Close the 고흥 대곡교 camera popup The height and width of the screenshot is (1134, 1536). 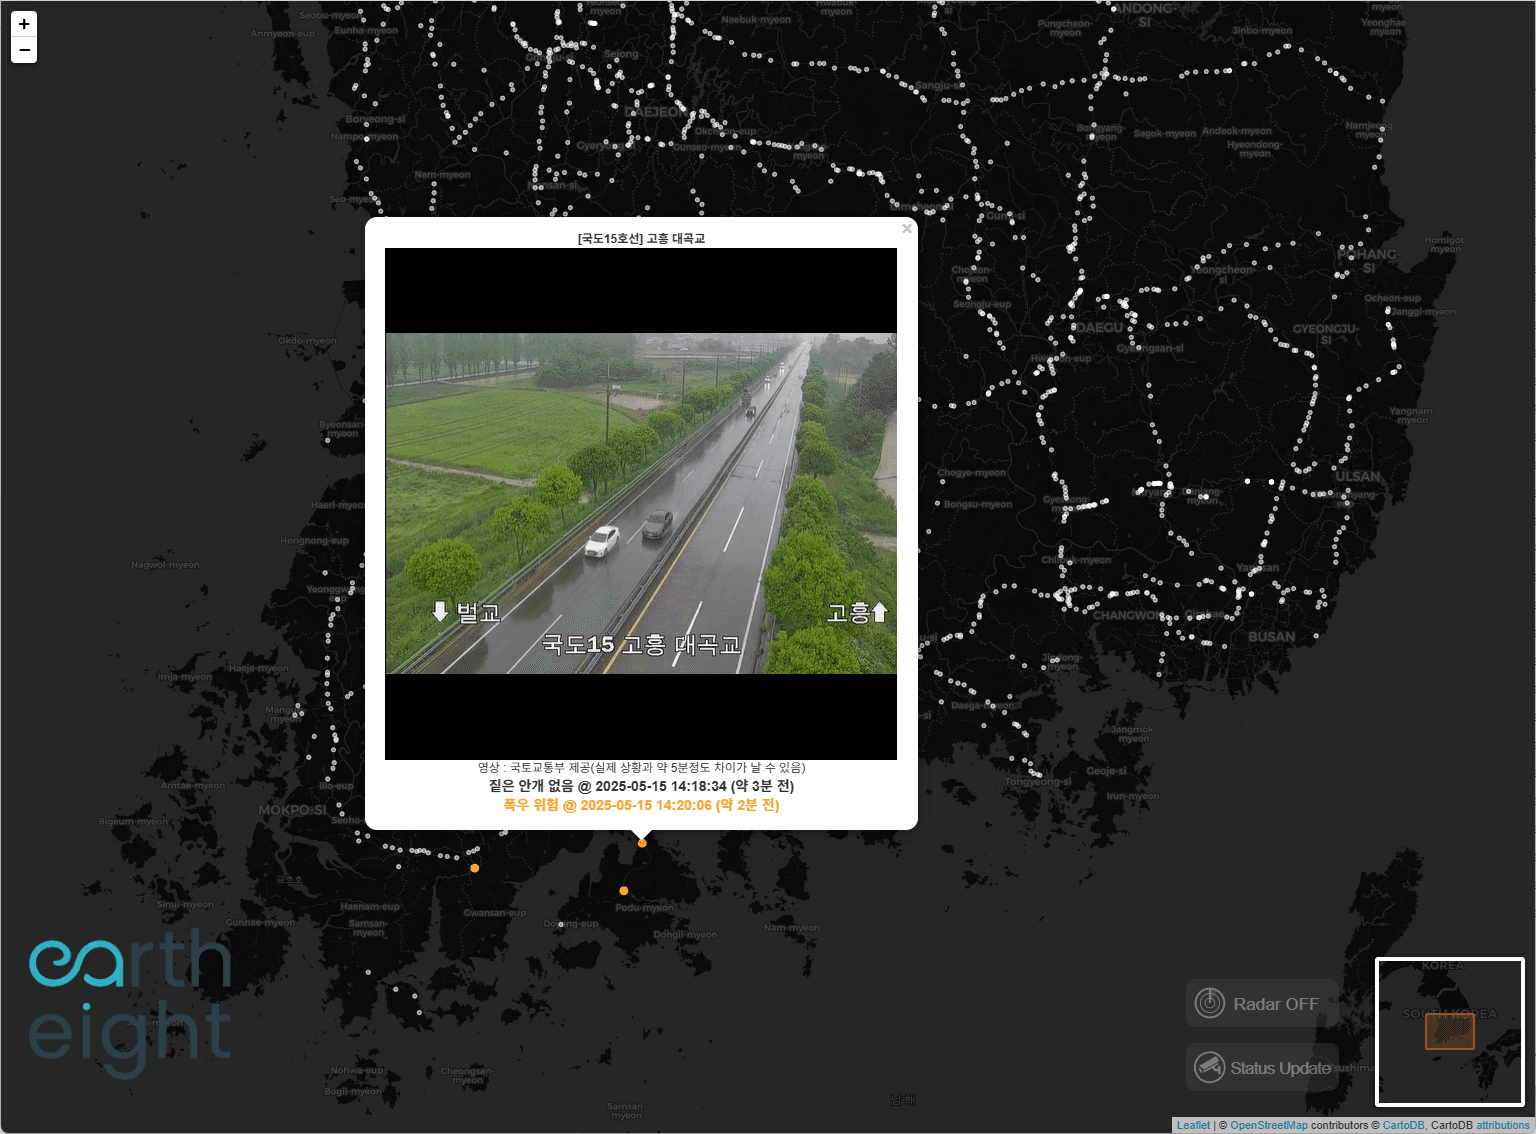coord(906,228)
